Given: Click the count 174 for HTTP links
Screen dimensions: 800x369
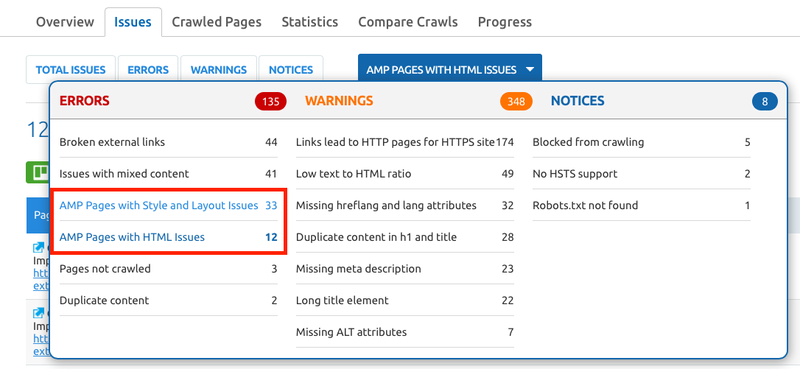Looking at the screenshot, I should 504,142.
